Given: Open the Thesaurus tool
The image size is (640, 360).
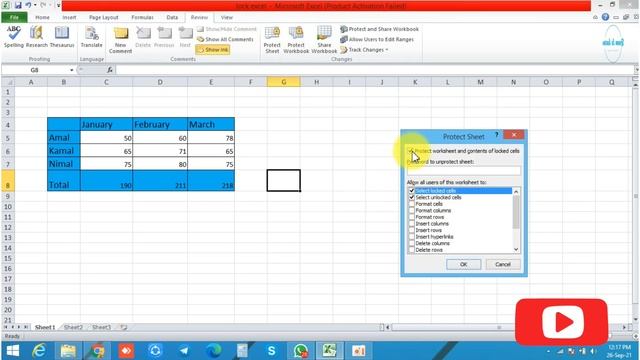Looking at the screenshot, I should 62,37.
